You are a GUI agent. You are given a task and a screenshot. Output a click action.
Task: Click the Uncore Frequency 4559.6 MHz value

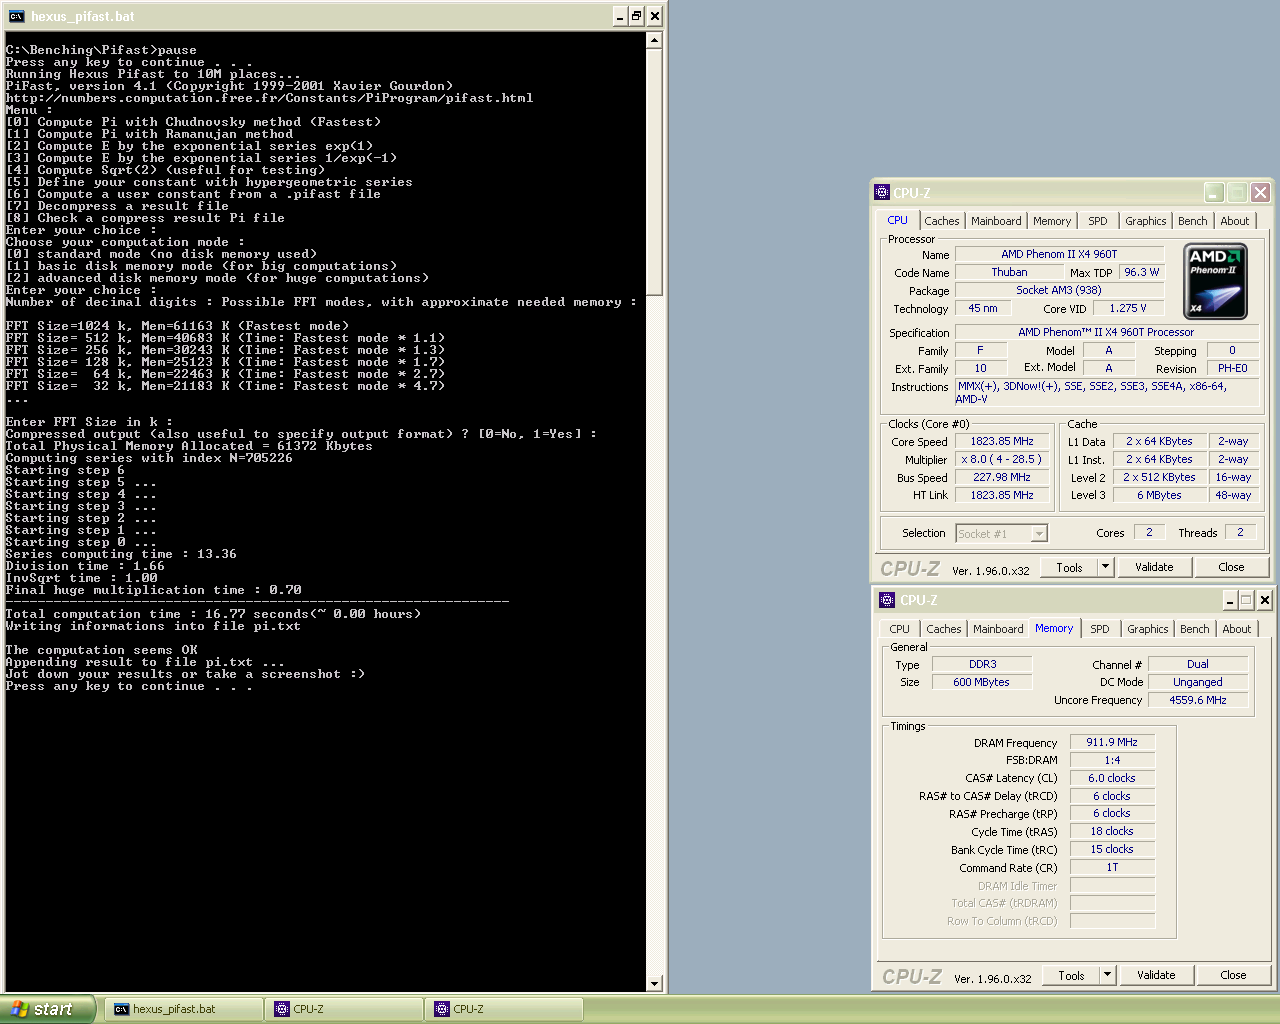[1198, 700]
